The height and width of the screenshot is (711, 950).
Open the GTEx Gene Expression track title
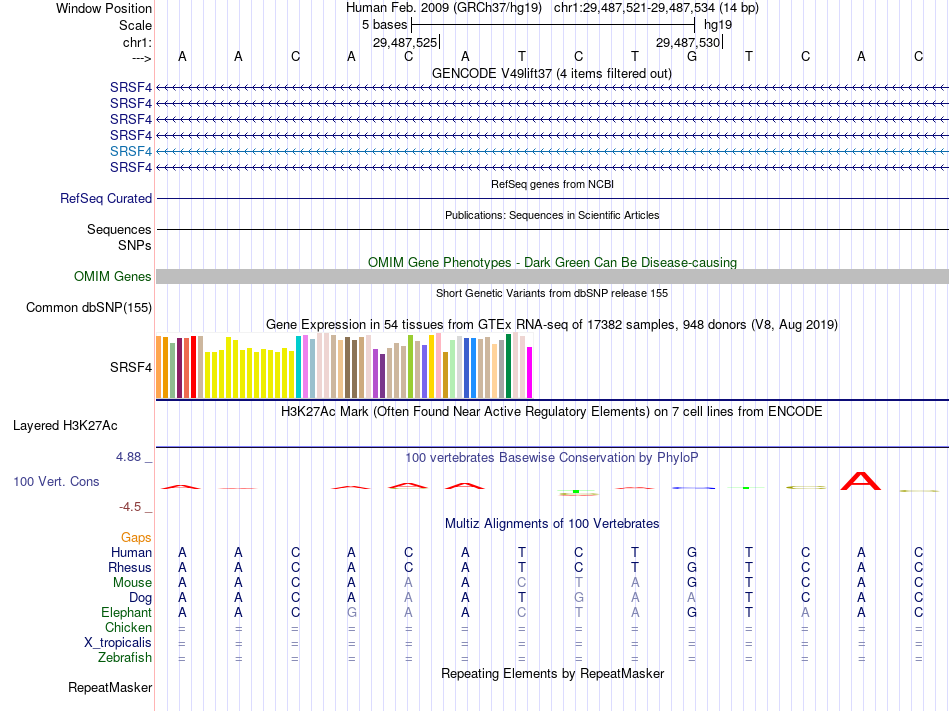tap(552, 325)
